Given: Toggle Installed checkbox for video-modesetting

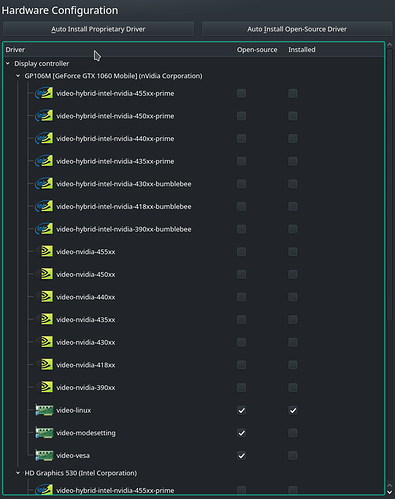Looking at the screenshot, I should click(293, 433).
